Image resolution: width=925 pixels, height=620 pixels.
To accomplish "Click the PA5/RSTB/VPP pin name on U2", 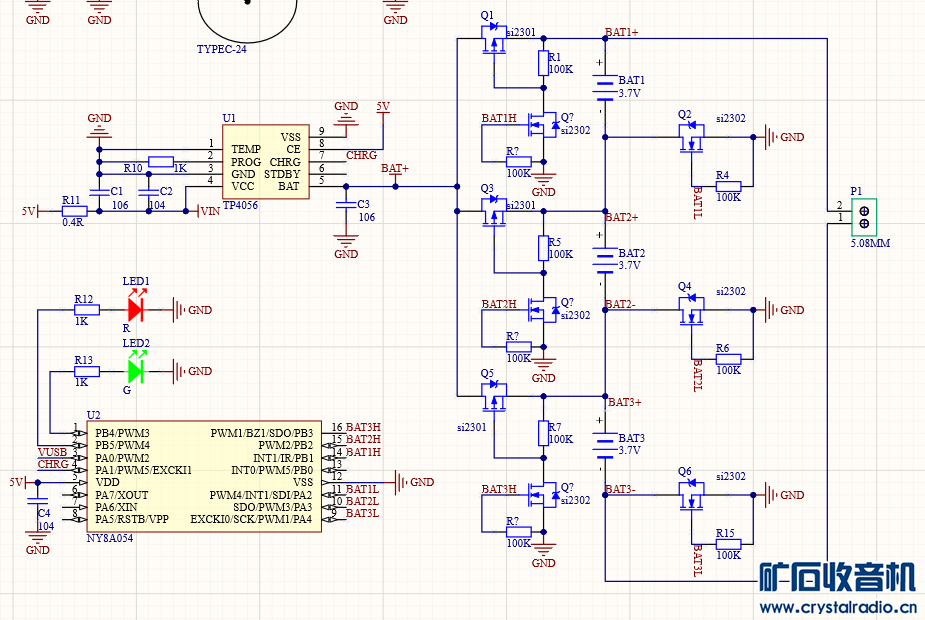I will tap(132, 519).
